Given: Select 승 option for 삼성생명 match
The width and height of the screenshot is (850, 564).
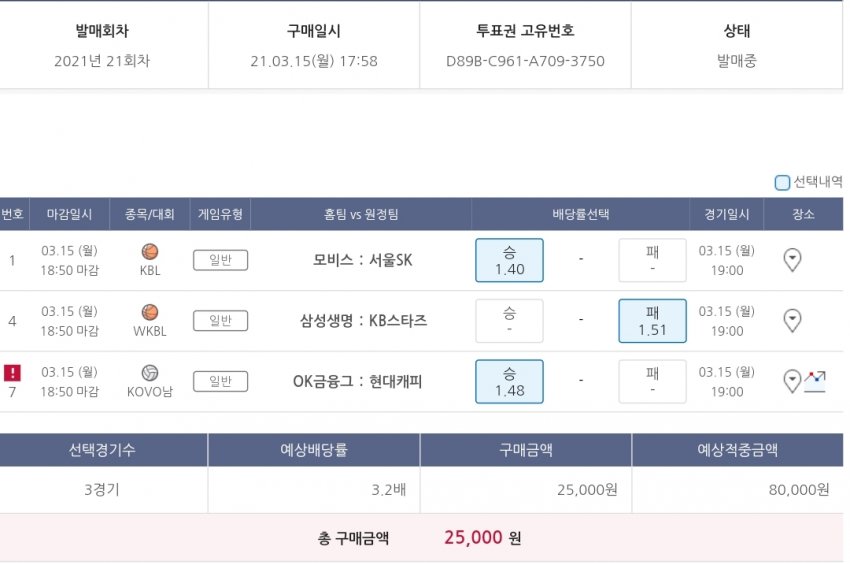Looking at the screenshot, I should coord(509,321).
